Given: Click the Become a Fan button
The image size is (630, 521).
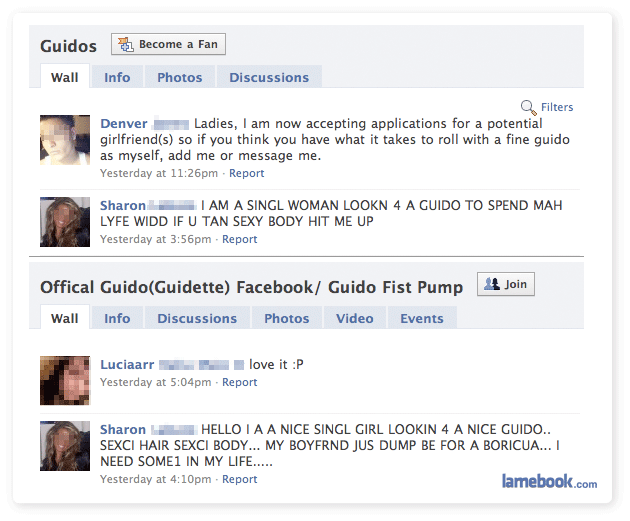Looking at the screenshot, I should tap(168, 44).
